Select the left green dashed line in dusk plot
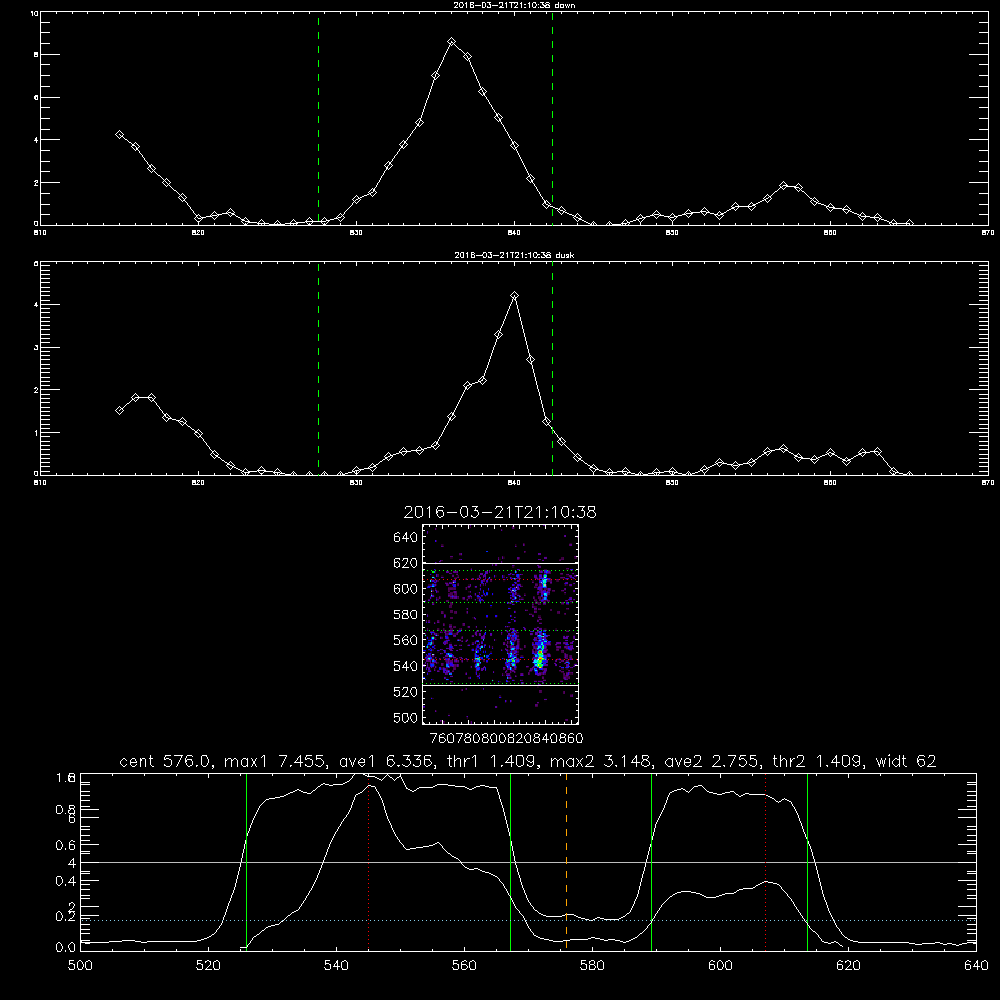1000x1000 pixels. 318,369
